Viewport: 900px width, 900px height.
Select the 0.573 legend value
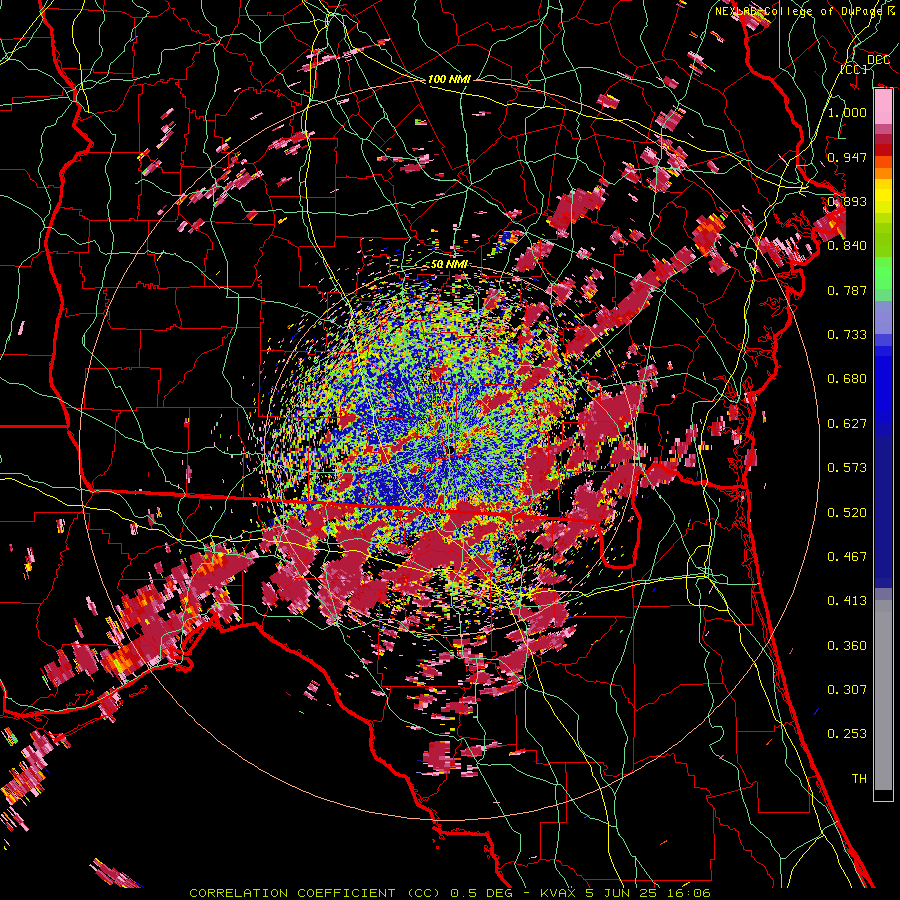pos(847,467)
